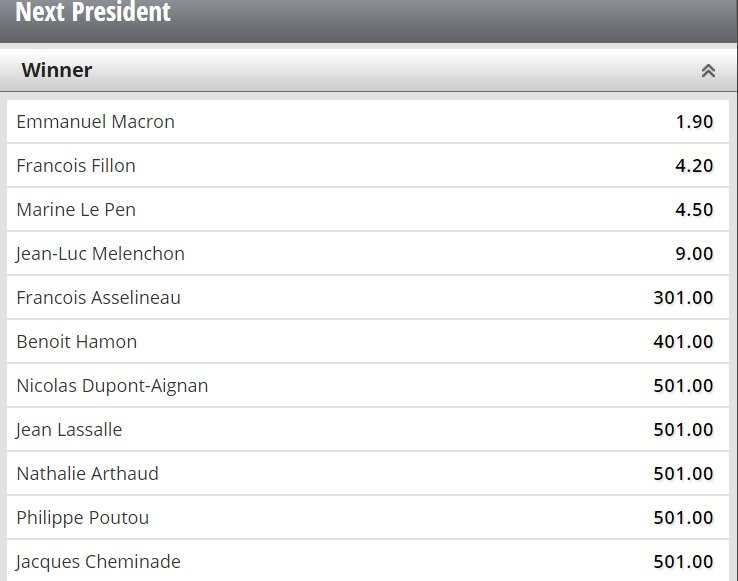The image size is (738, 581).
Task: Pick Marine Le Pen odds 4.50
Action: [x=694, y=210]
